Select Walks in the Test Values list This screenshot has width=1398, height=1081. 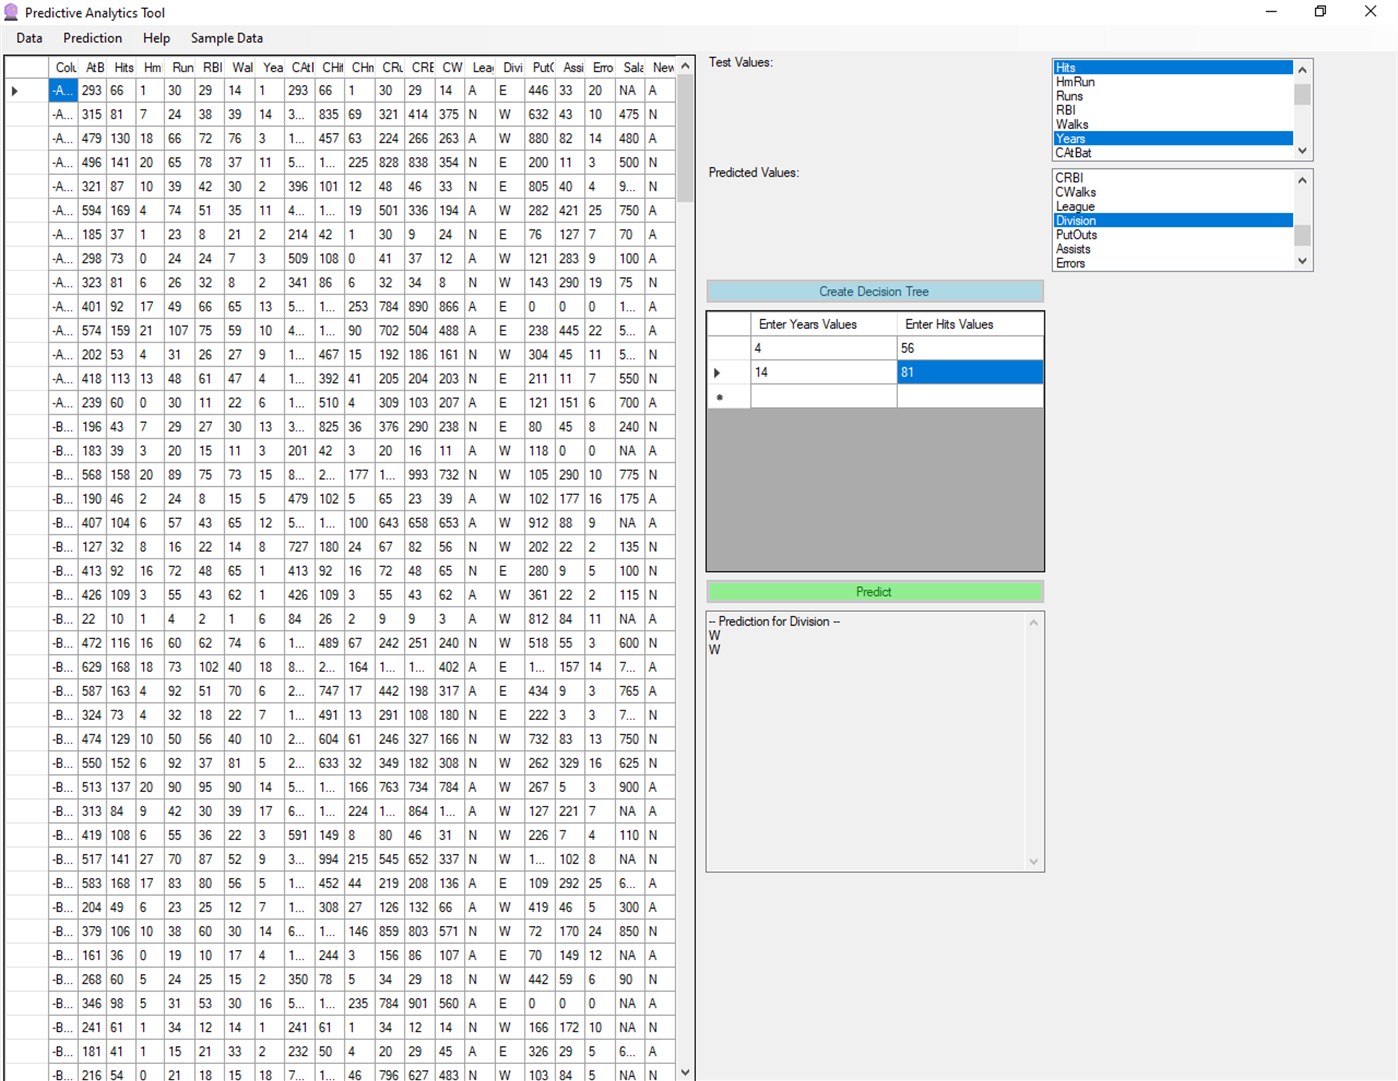(1100, 124)
